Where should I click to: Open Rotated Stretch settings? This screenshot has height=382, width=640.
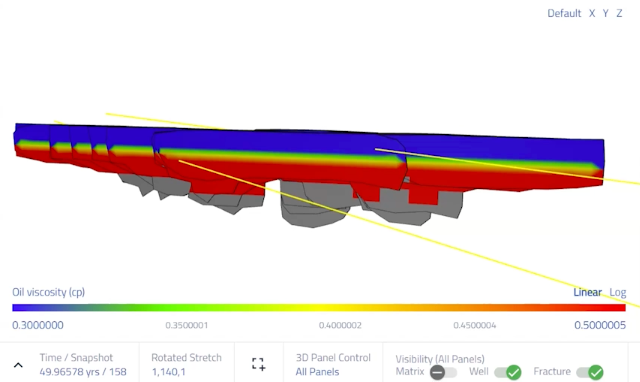click(186, 364)
